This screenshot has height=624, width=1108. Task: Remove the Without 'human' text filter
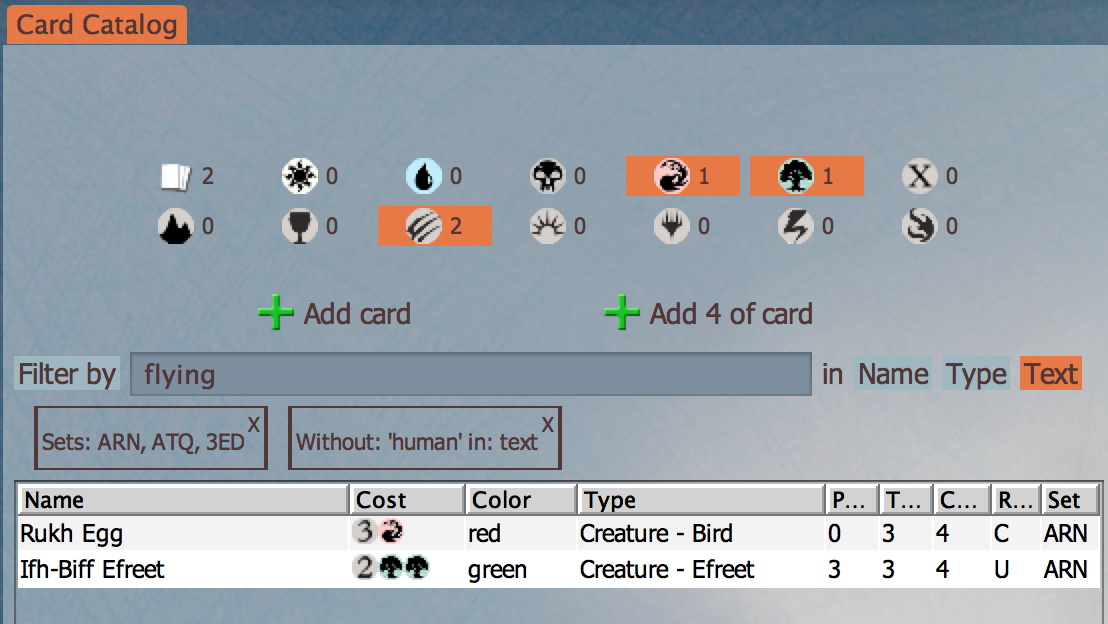[x=548, y=424]
